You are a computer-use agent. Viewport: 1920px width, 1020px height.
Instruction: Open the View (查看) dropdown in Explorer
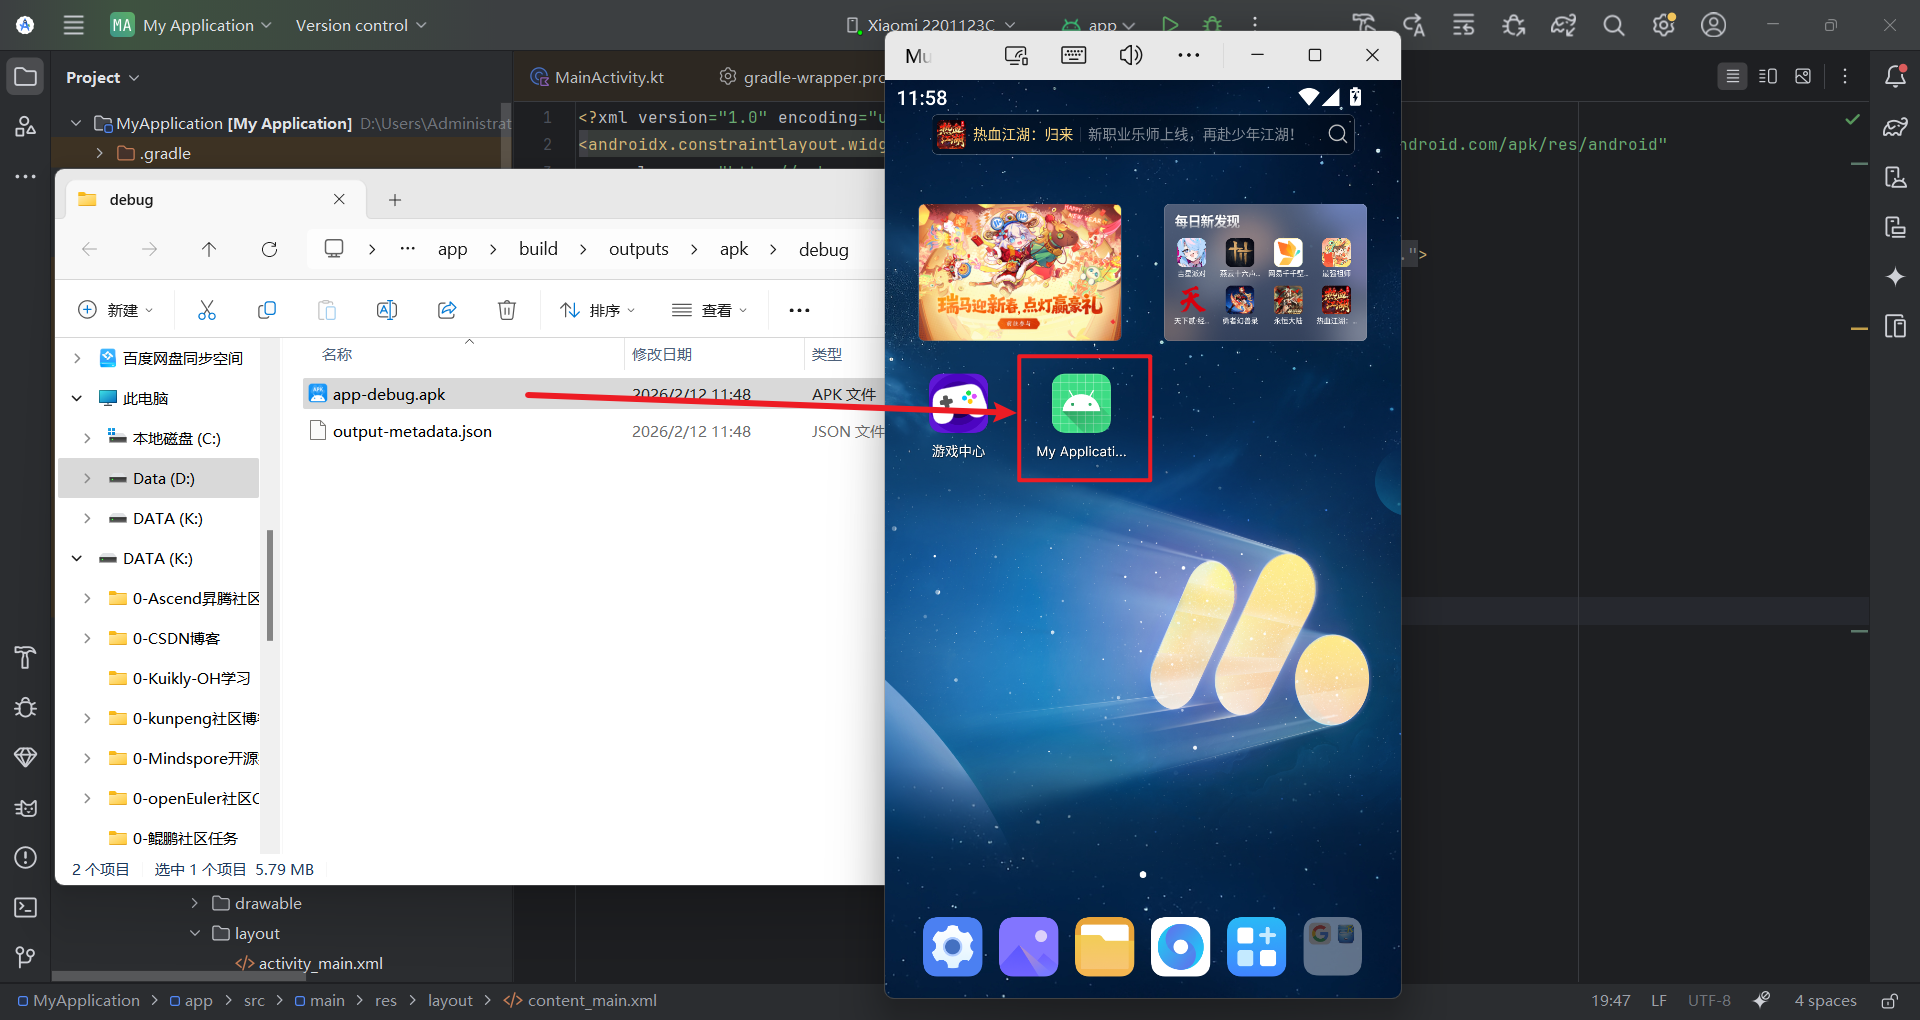[710, 310]
